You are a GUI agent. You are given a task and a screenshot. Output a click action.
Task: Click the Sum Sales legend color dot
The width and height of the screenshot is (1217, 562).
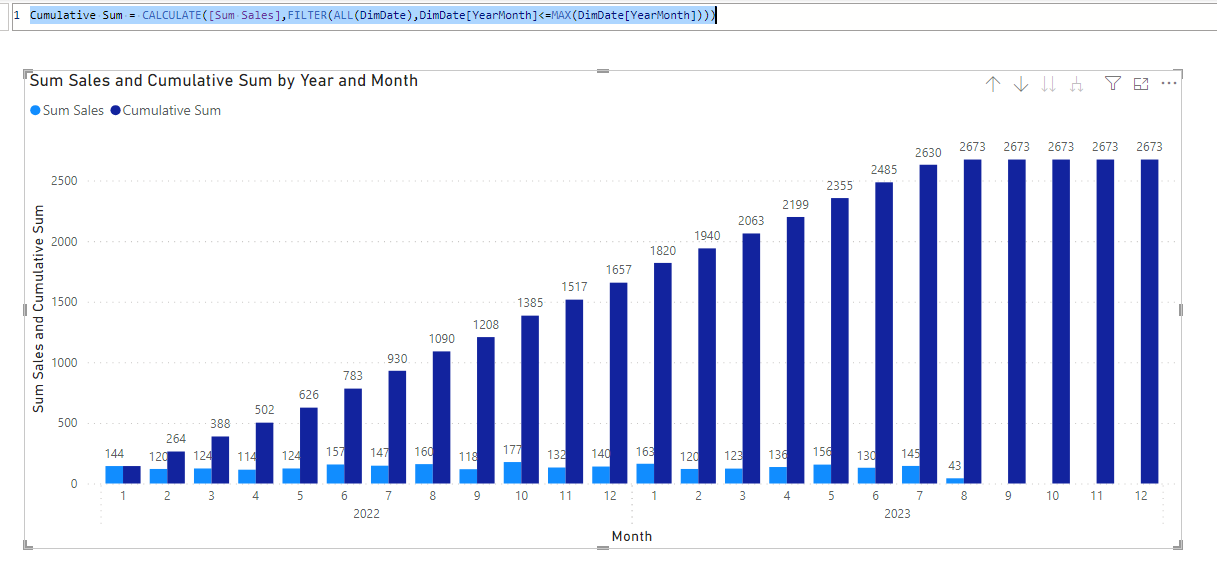[36, 111]
